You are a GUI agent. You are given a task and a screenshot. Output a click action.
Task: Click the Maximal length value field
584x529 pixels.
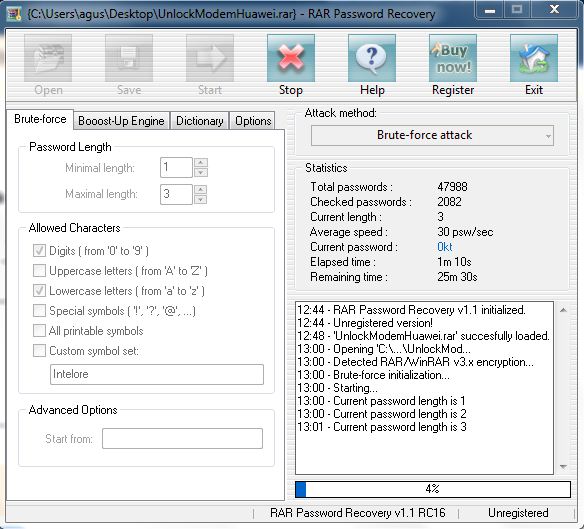176,194
